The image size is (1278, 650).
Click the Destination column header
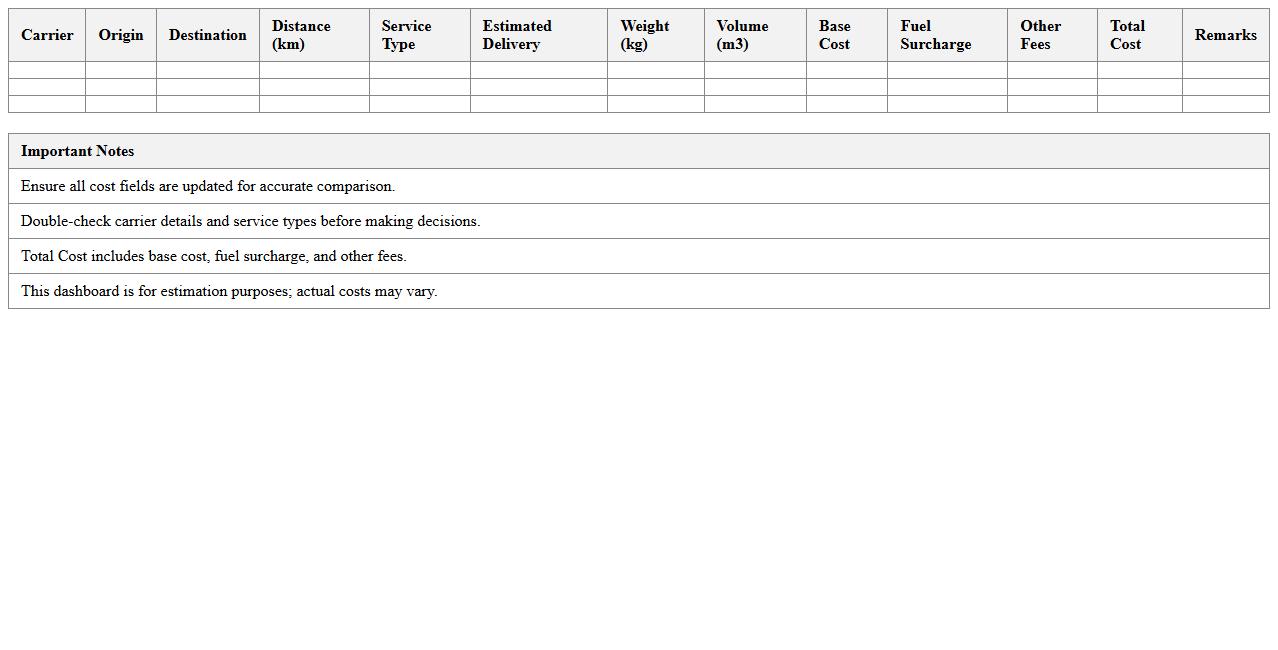click(x=207, y=34)
